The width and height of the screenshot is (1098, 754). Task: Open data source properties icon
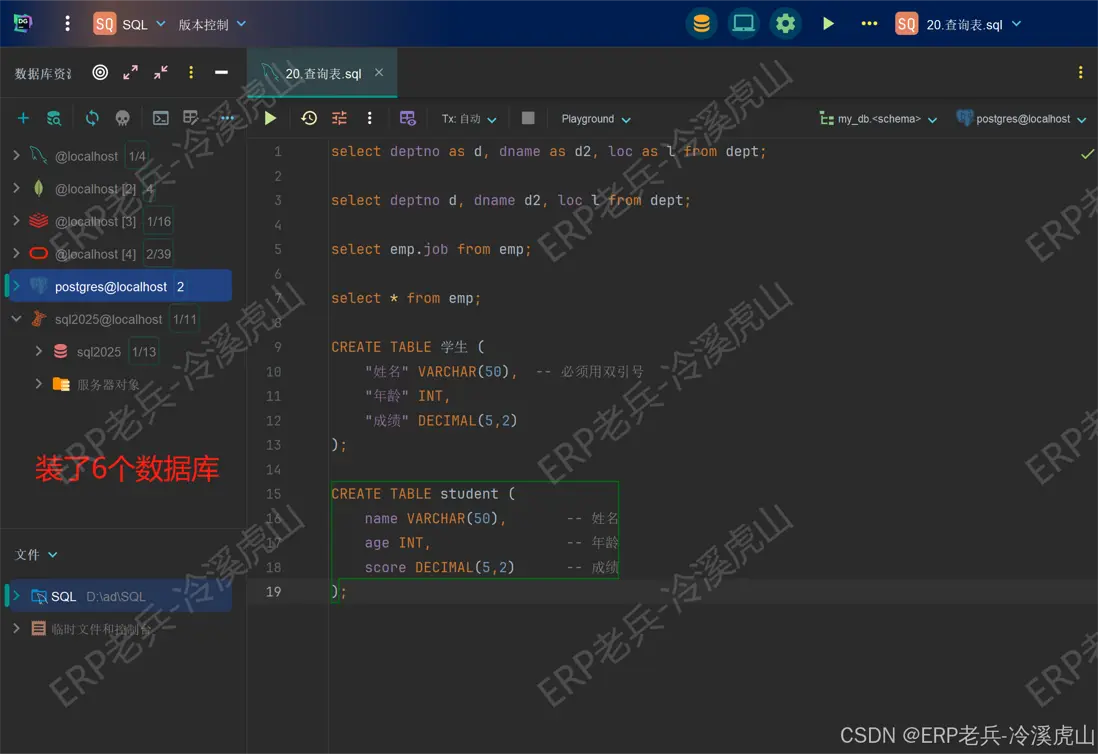(54, 118)
